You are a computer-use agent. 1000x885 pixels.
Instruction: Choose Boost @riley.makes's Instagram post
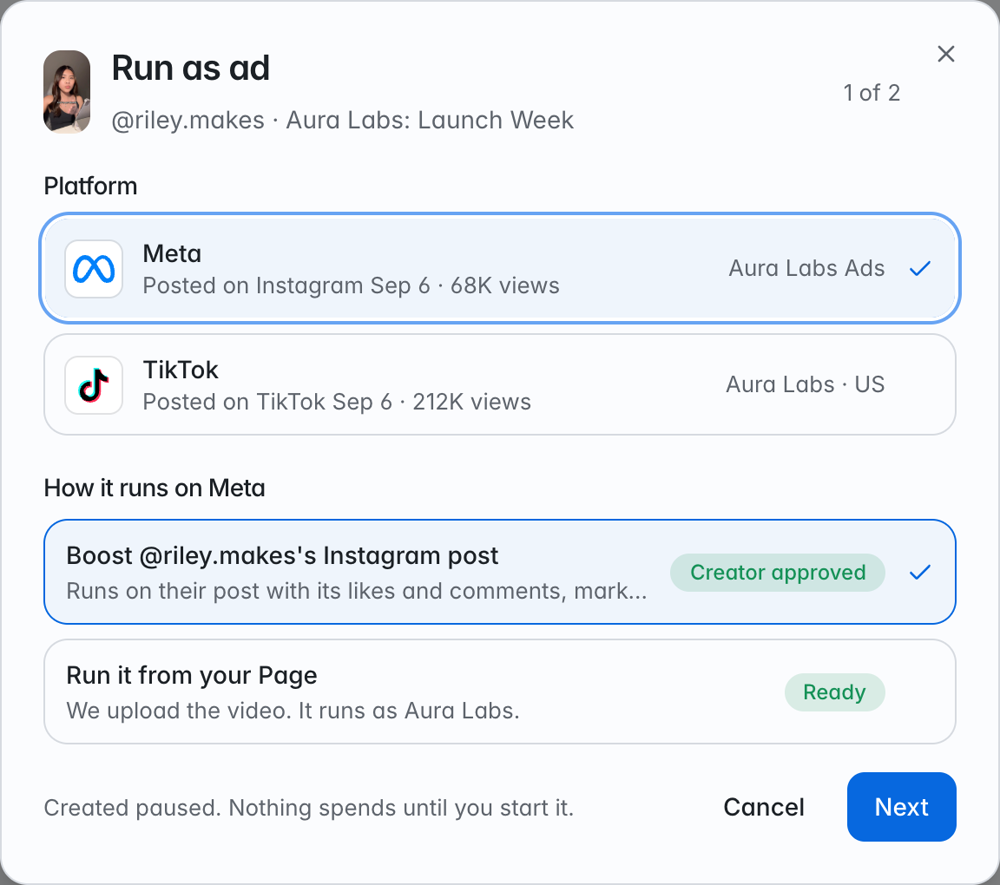click(x=500, y=572)
